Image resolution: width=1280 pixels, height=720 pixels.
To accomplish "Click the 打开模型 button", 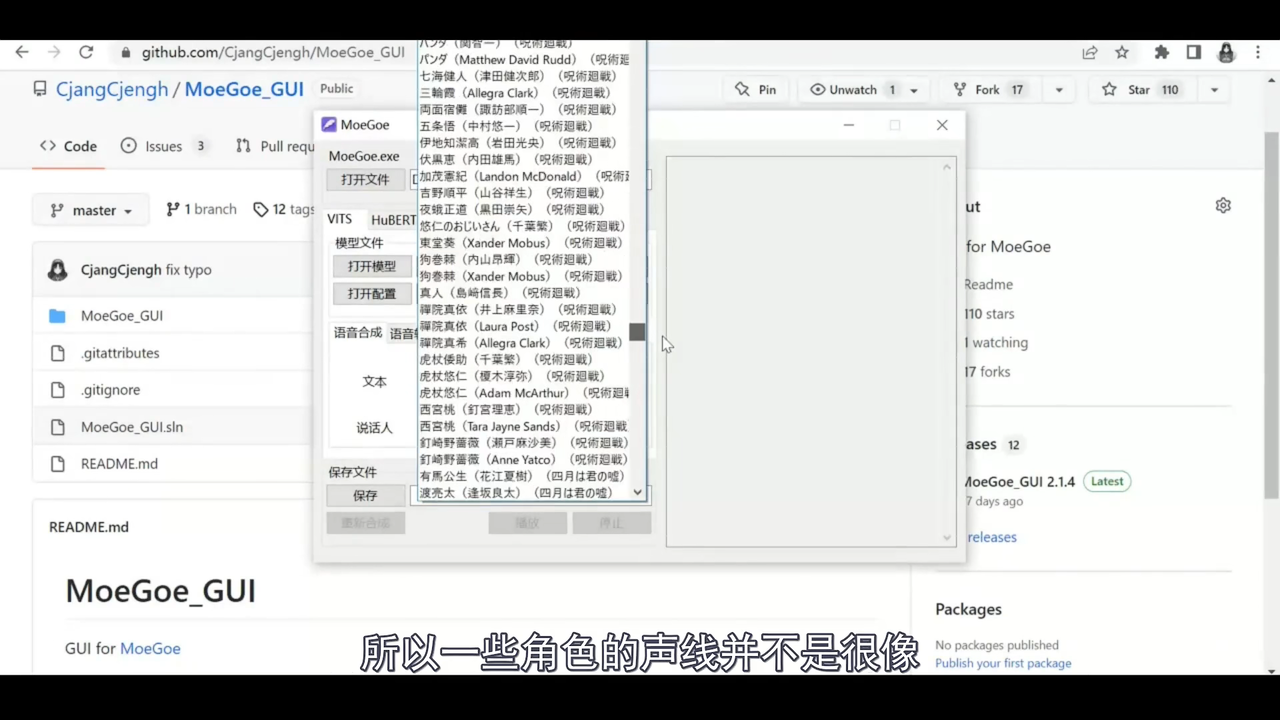I will [x=372, y=266].
